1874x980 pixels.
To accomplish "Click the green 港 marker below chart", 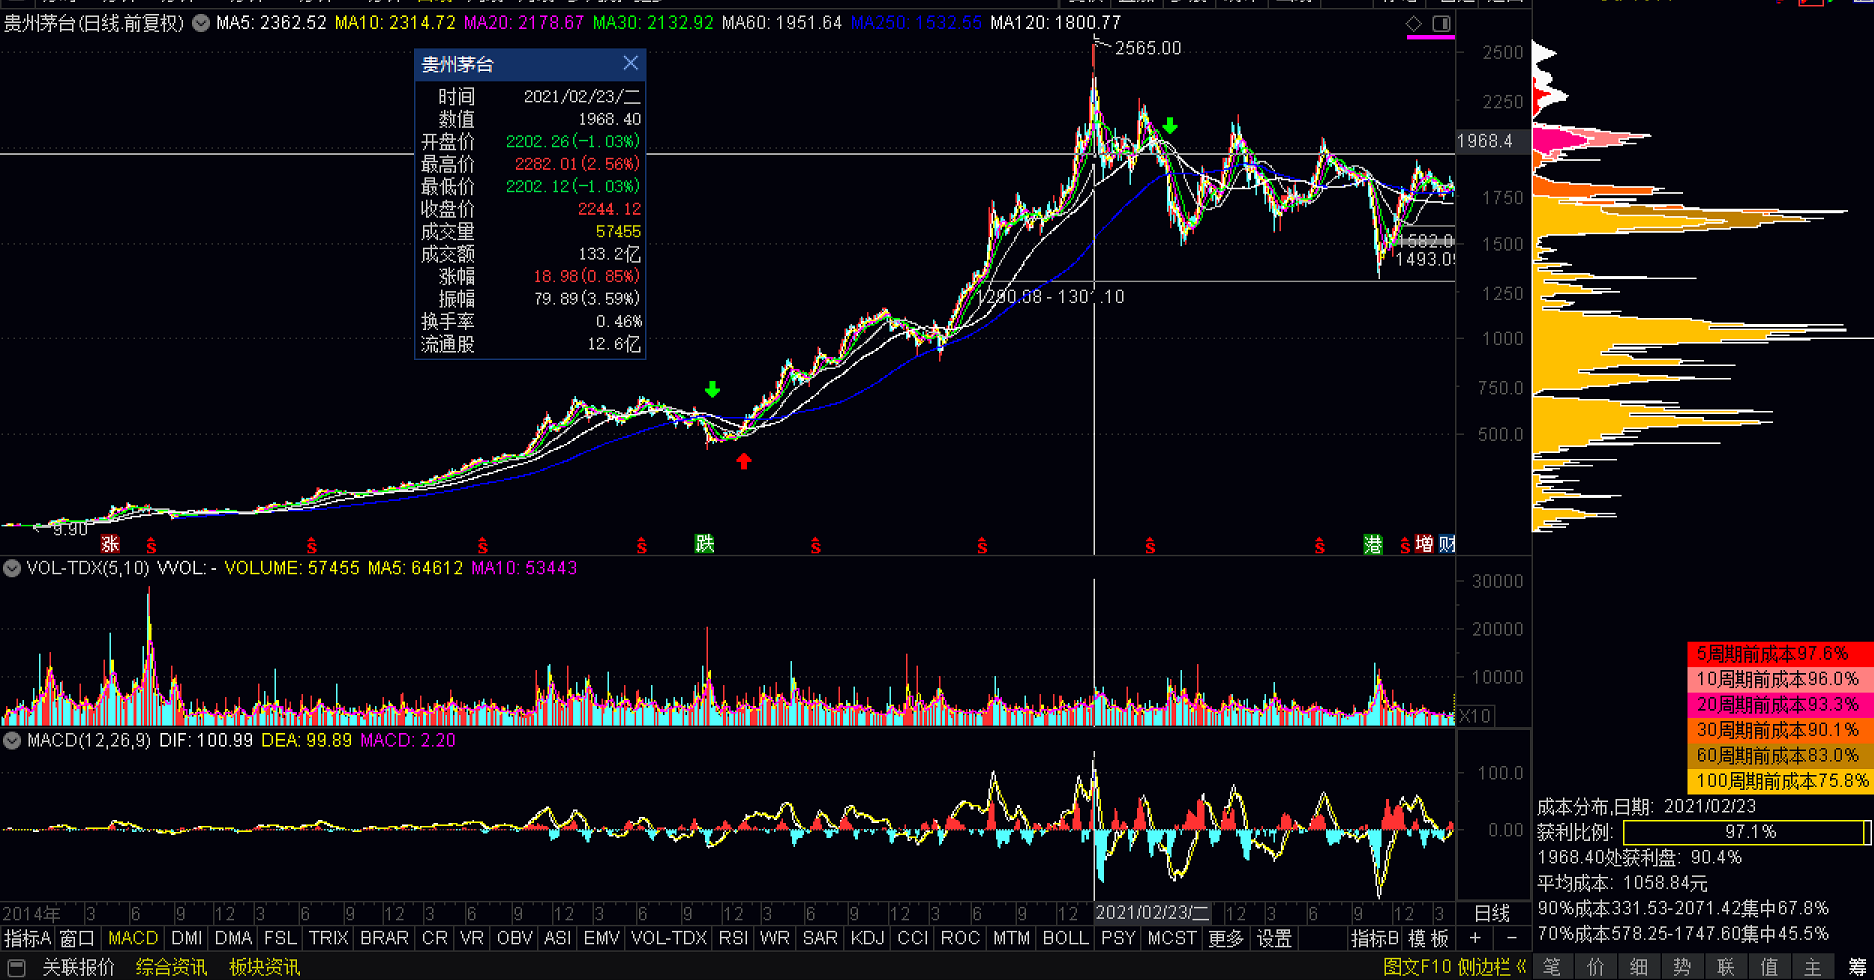I will pos(1374,544).
